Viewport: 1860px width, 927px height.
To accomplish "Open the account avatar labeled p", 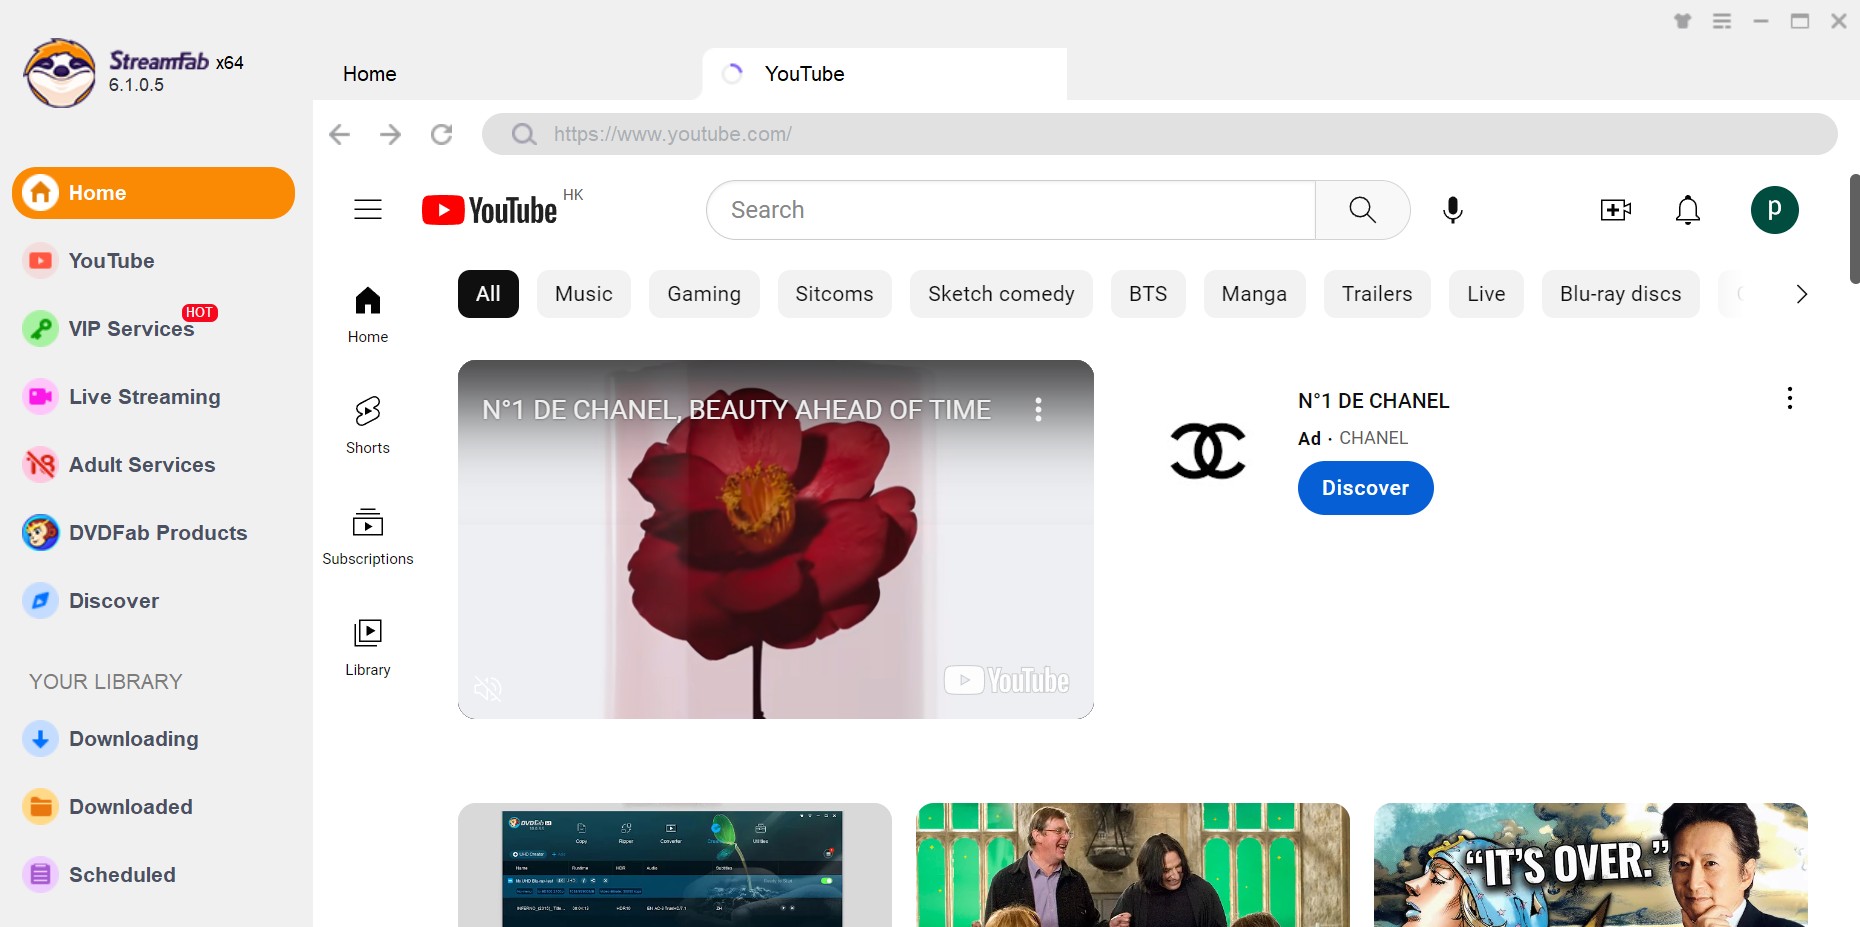I will coord(1775,210).
